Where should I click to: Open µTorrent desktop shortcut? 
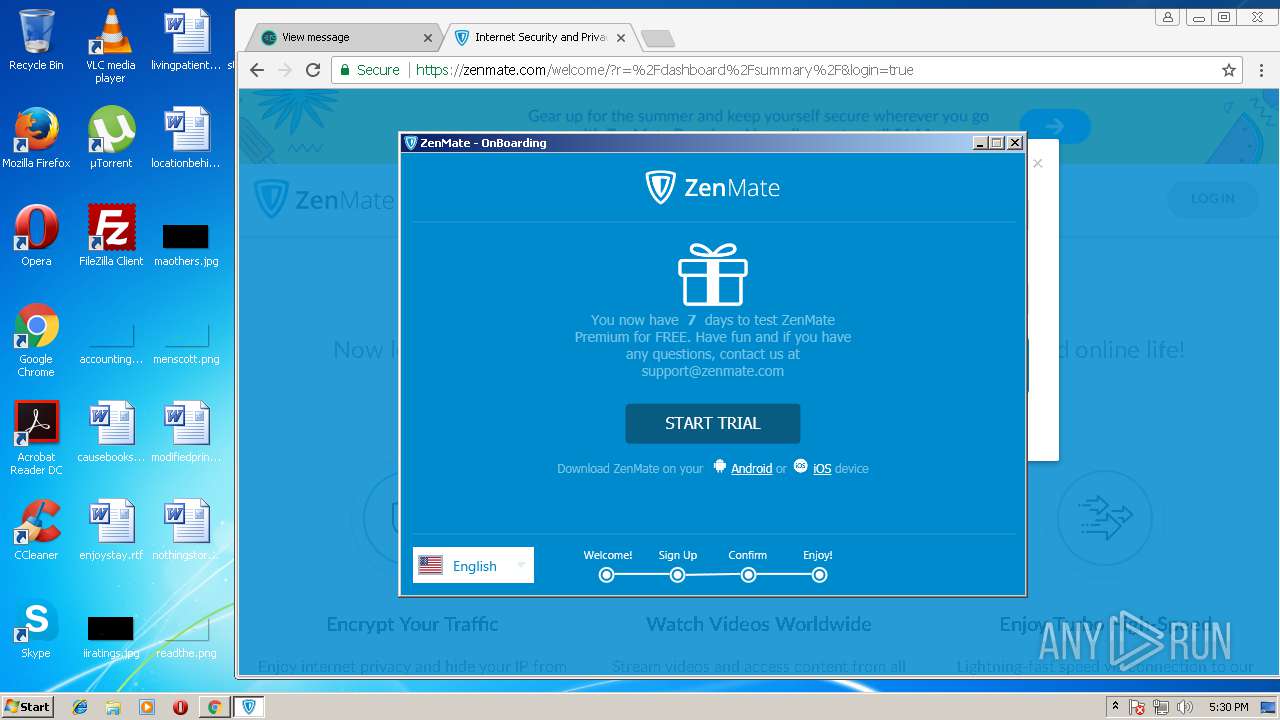coord(110,137)
